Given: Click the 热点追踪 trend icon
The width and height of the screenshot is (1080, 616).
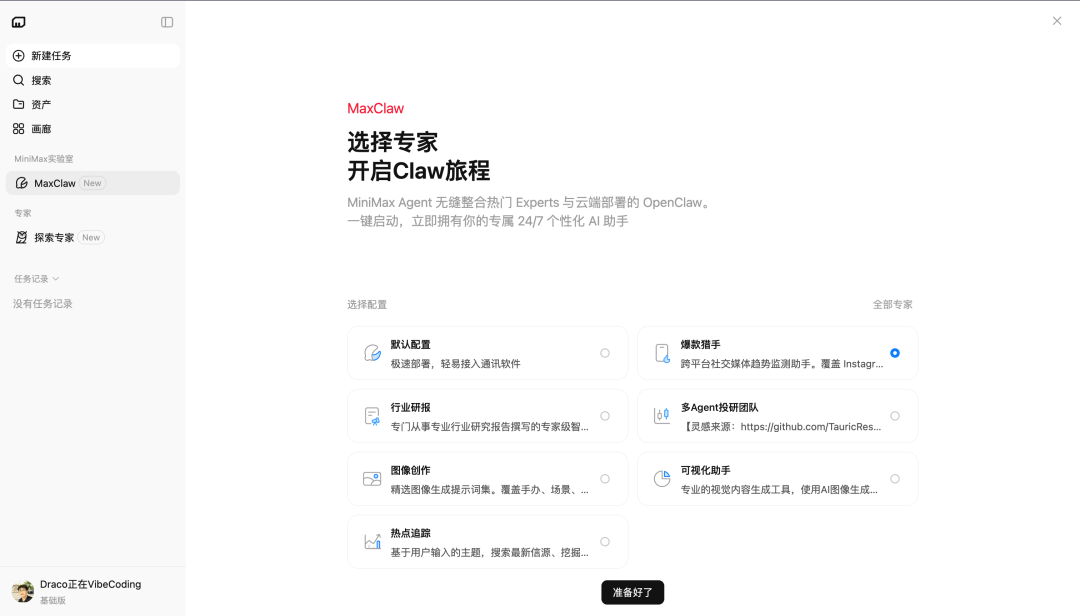Looking at the screenshot, I should click(372, 542).
